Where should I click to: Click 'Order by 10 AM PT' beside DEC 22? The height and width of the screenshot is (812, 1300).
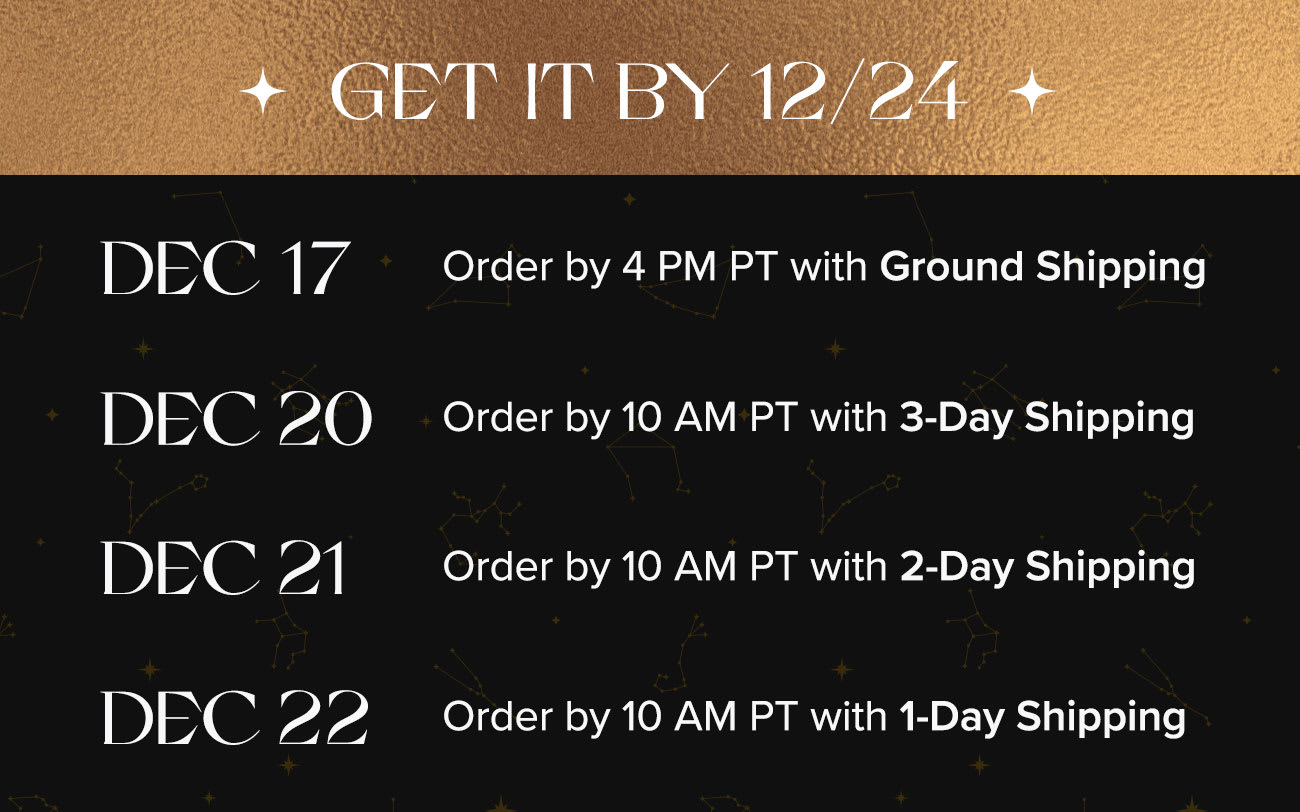(x=620, y=718)
